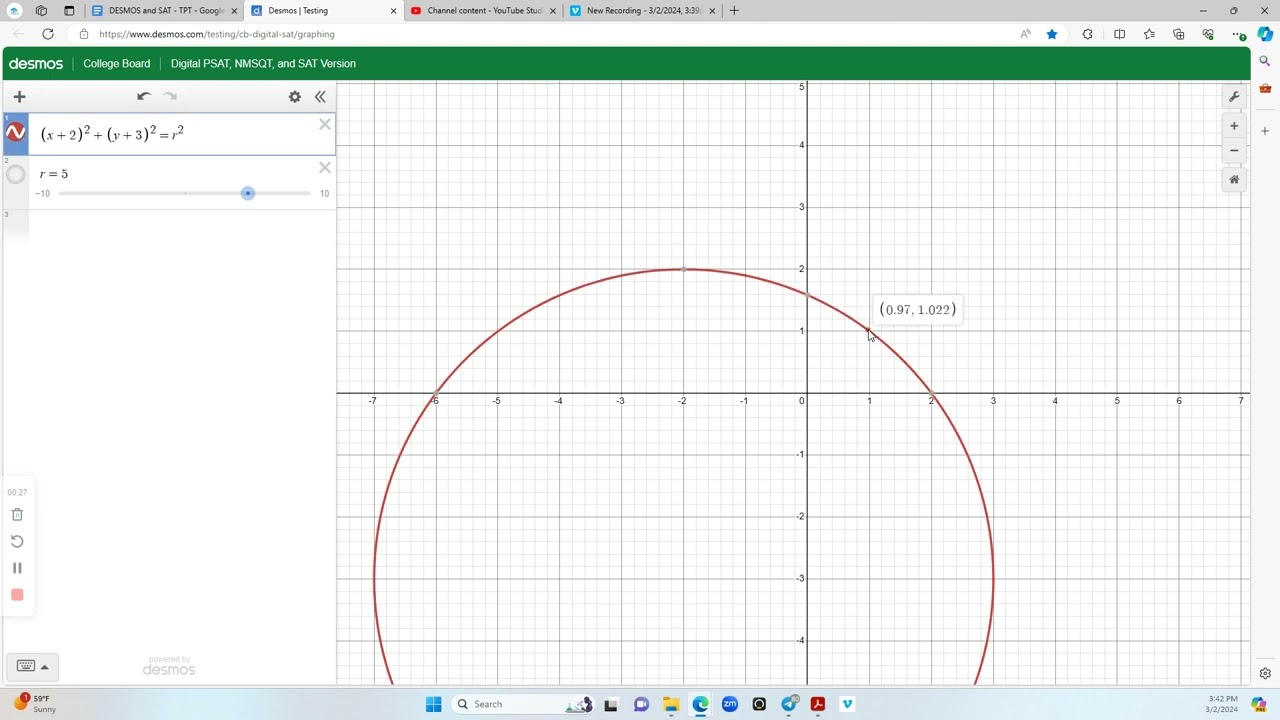The height and width of the screenshot is (720, 1280).
Task: Redo the expression edit
Action: pyautogui.click(x=170, y=97)
